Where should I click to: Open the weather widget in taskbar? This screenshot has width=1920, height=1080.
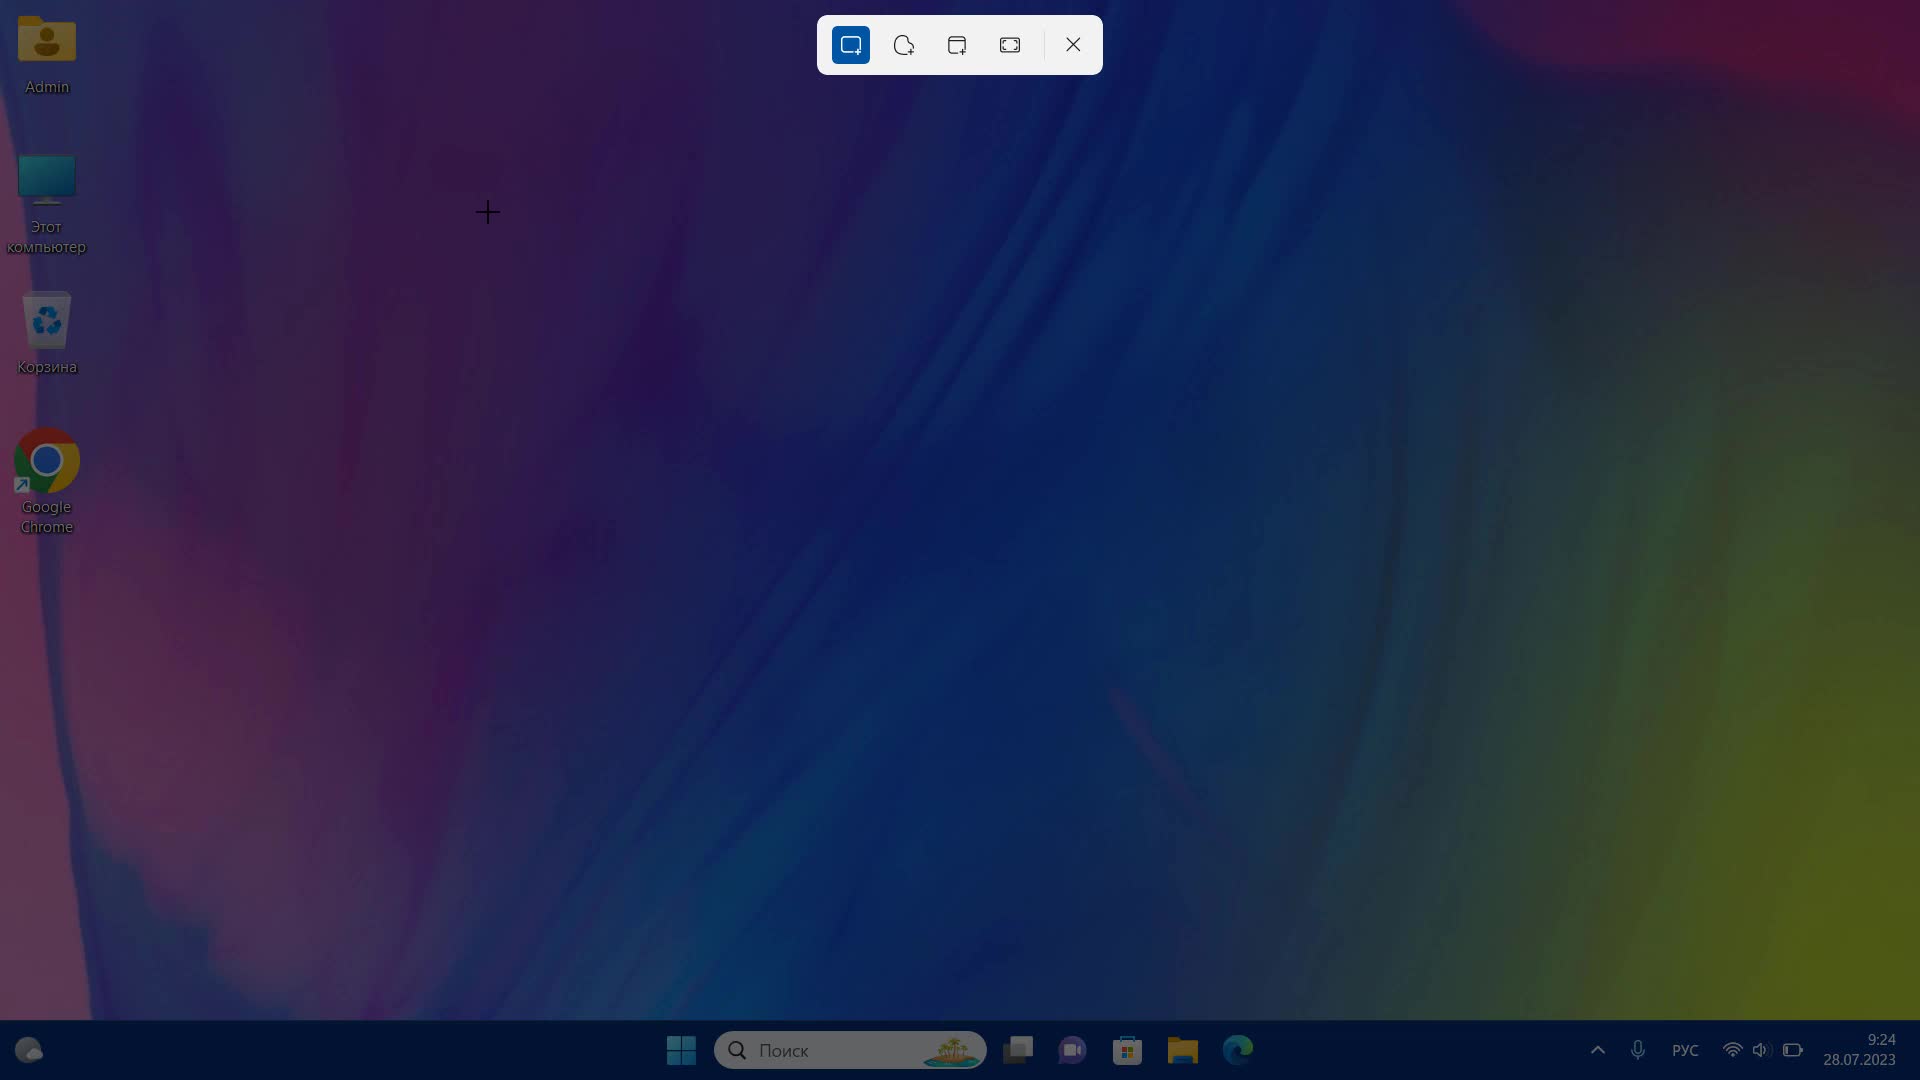[x=29, y=1050]
